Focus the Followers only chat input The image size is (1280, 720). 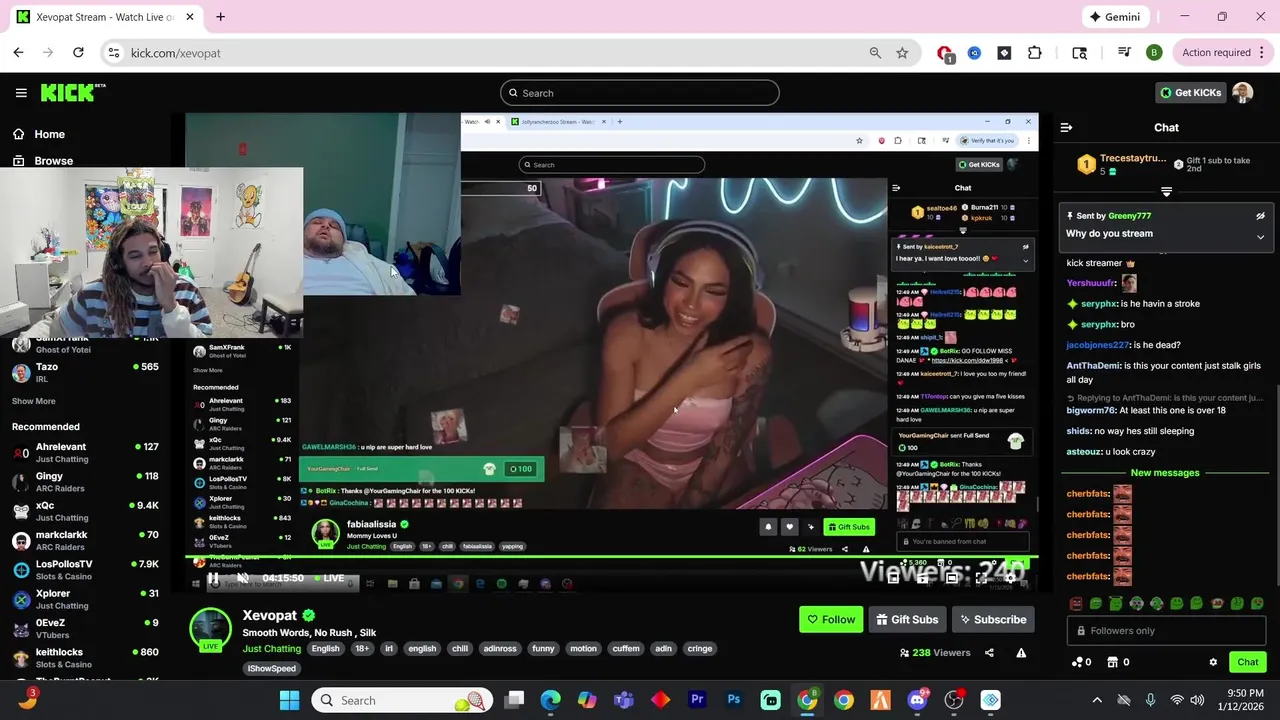[1166, 631]
